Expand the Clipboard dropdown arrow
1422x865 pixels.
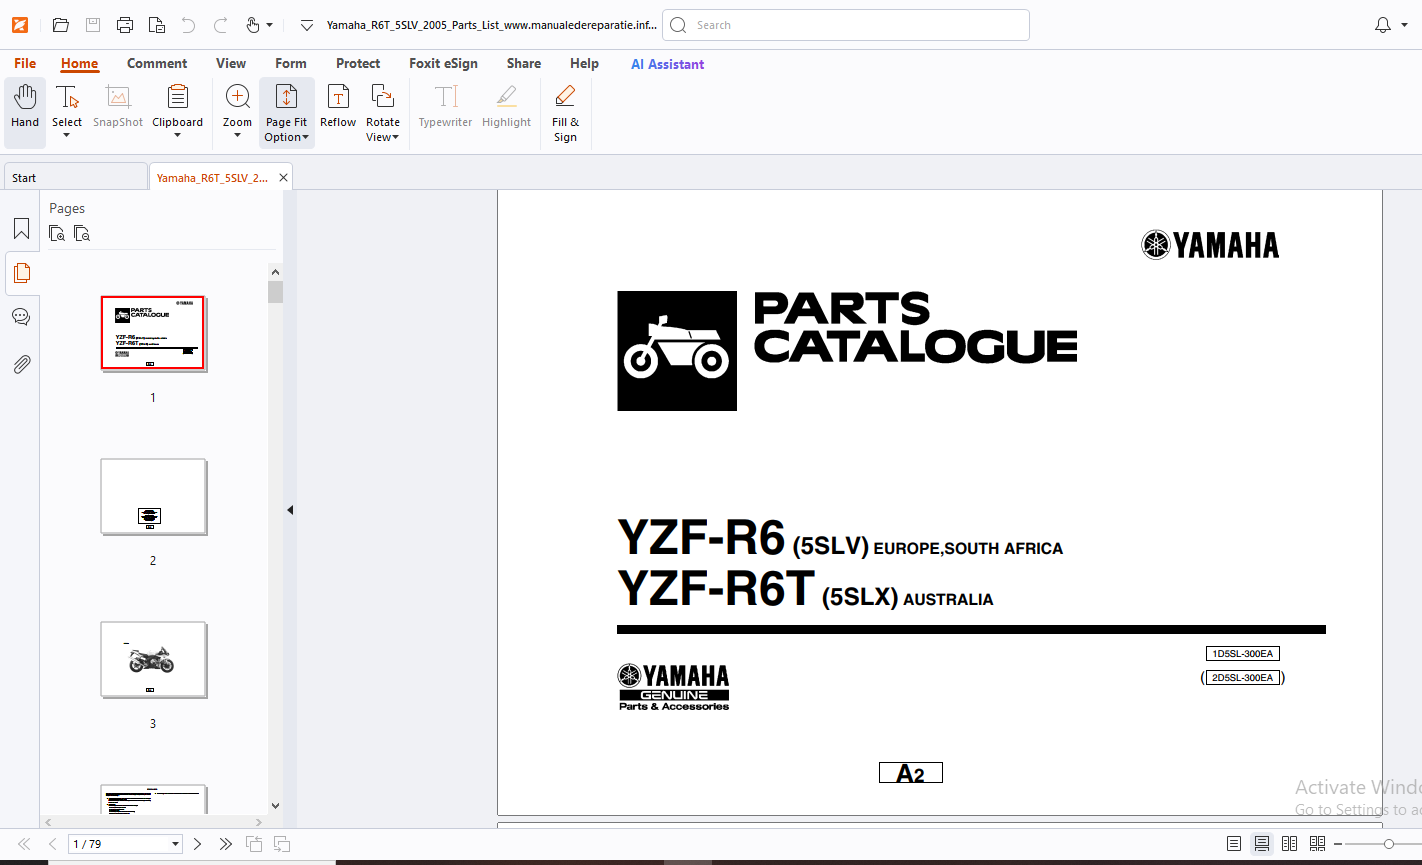click(x=177, y=136)
